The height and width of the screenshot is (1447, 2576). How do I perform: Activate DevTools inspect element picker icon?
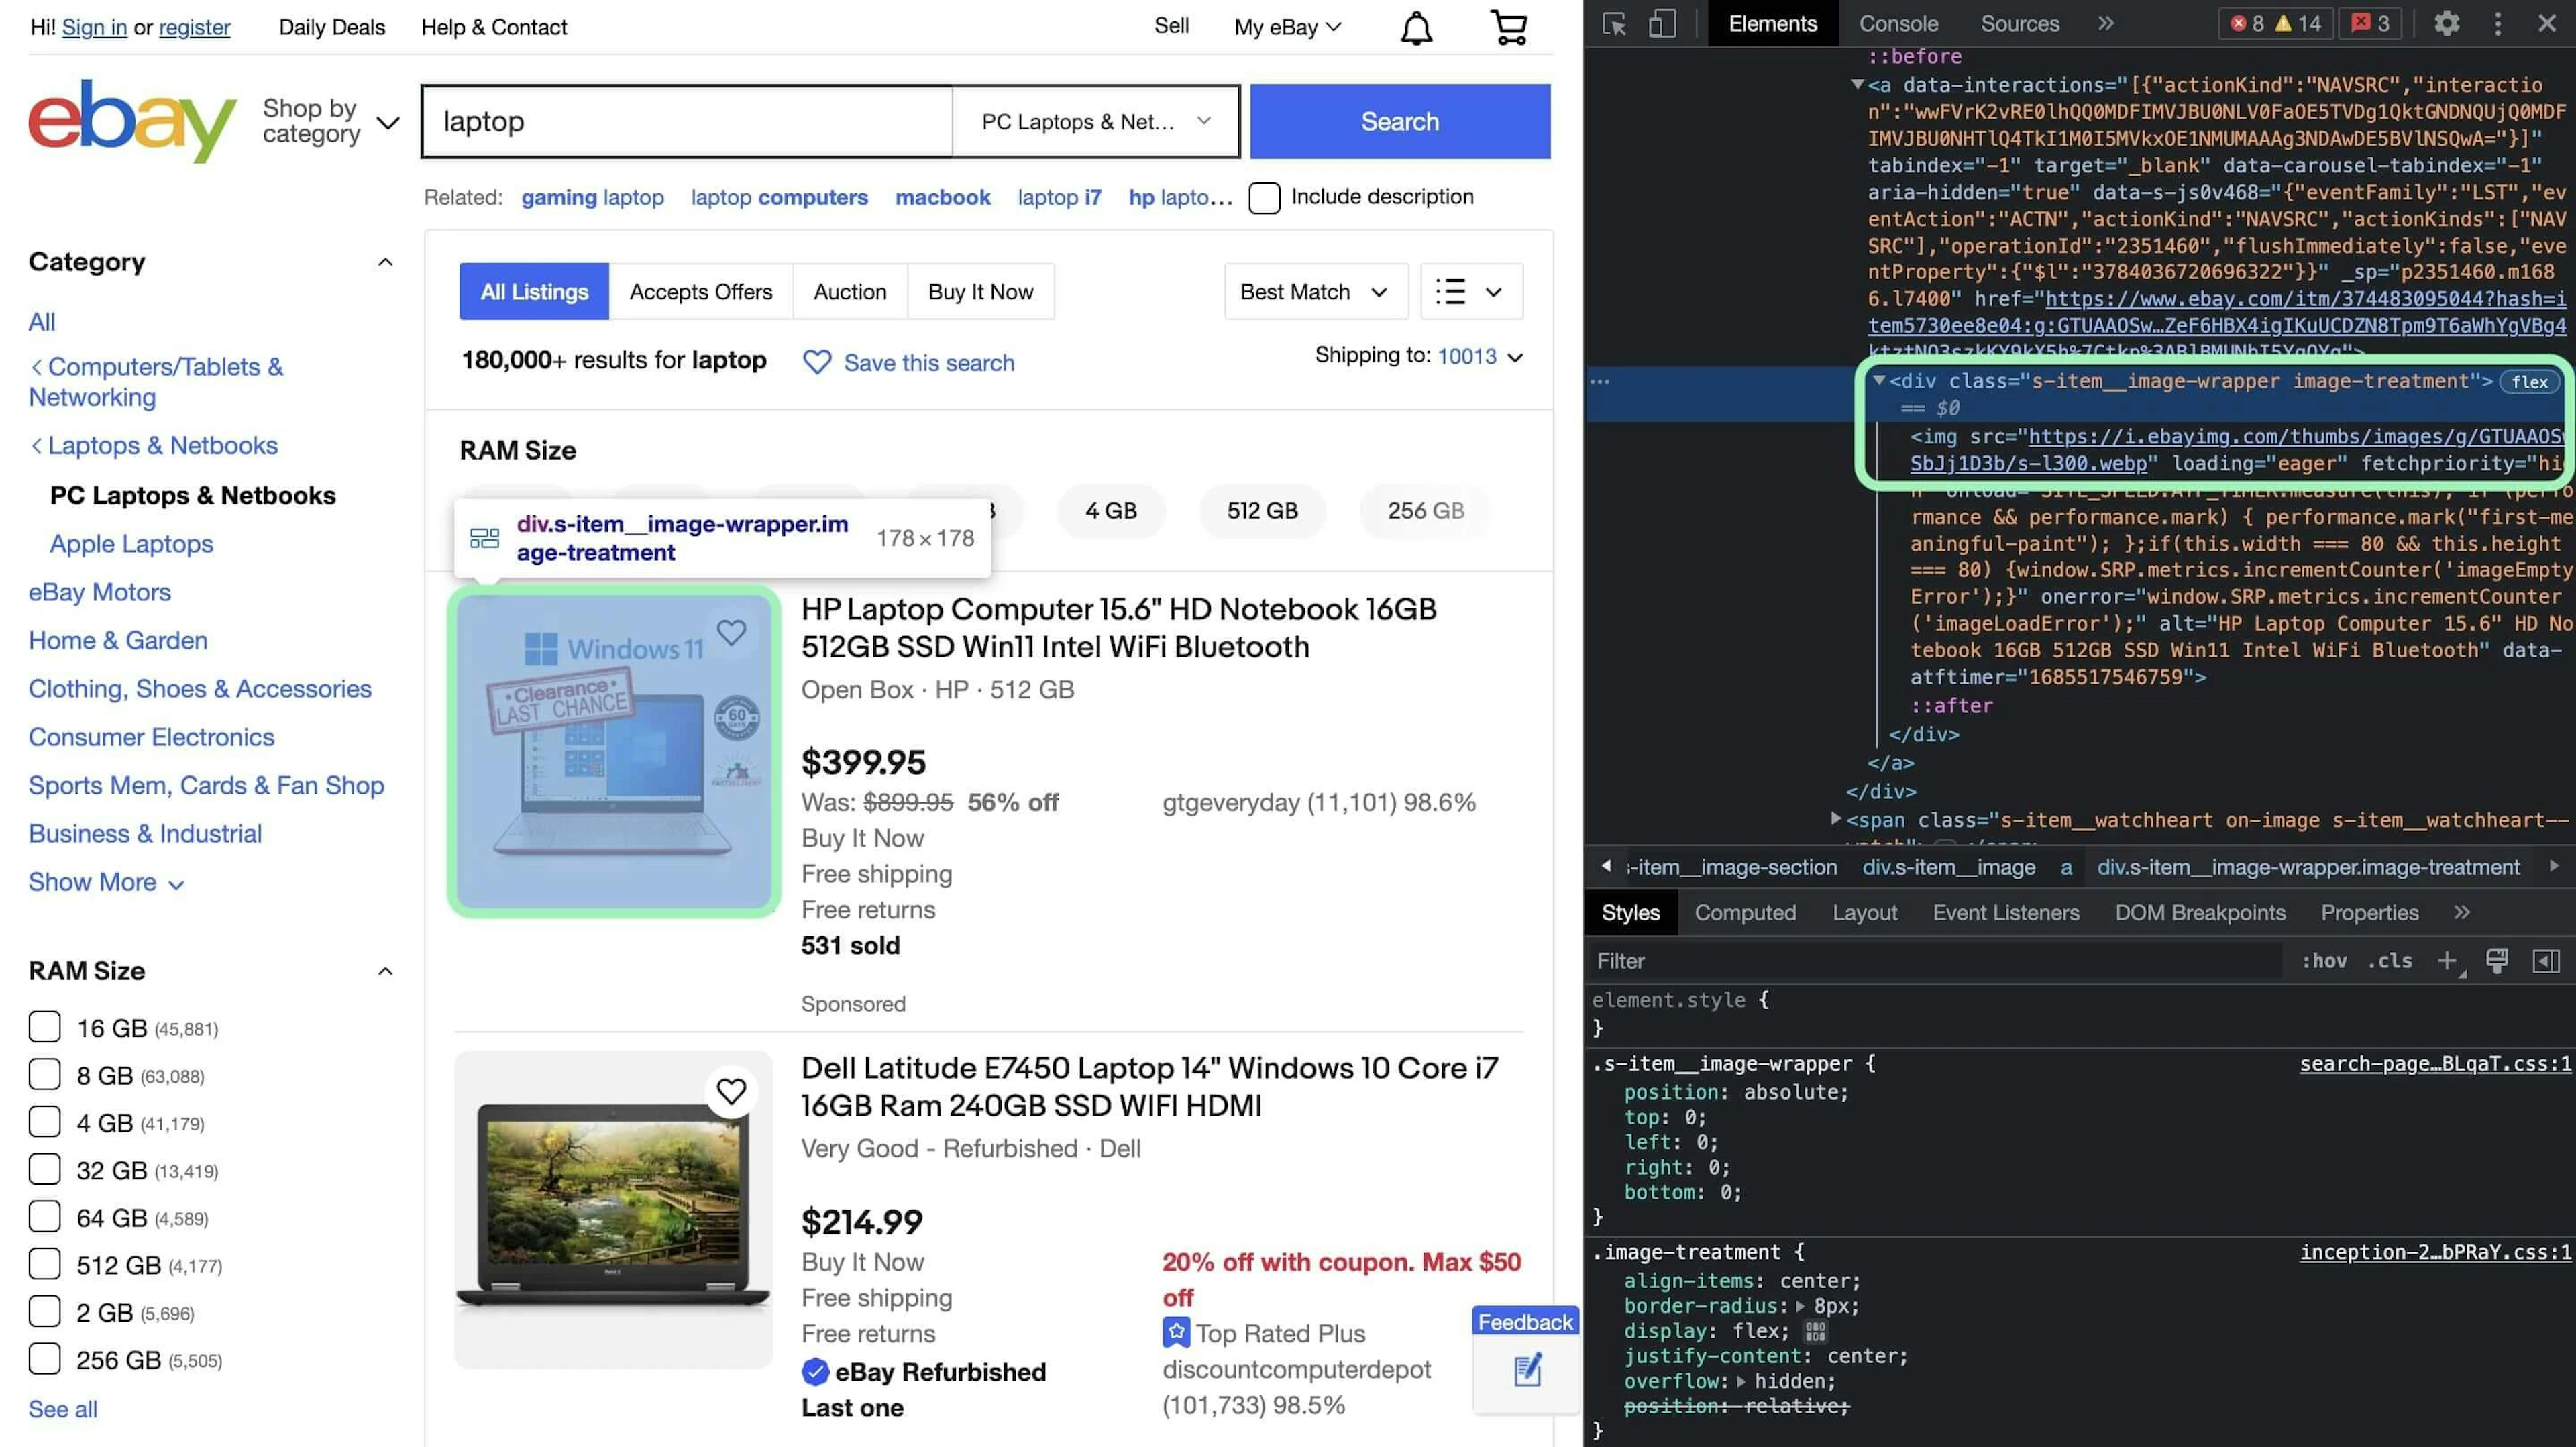pyautogui.click(x=1613, y=23)
